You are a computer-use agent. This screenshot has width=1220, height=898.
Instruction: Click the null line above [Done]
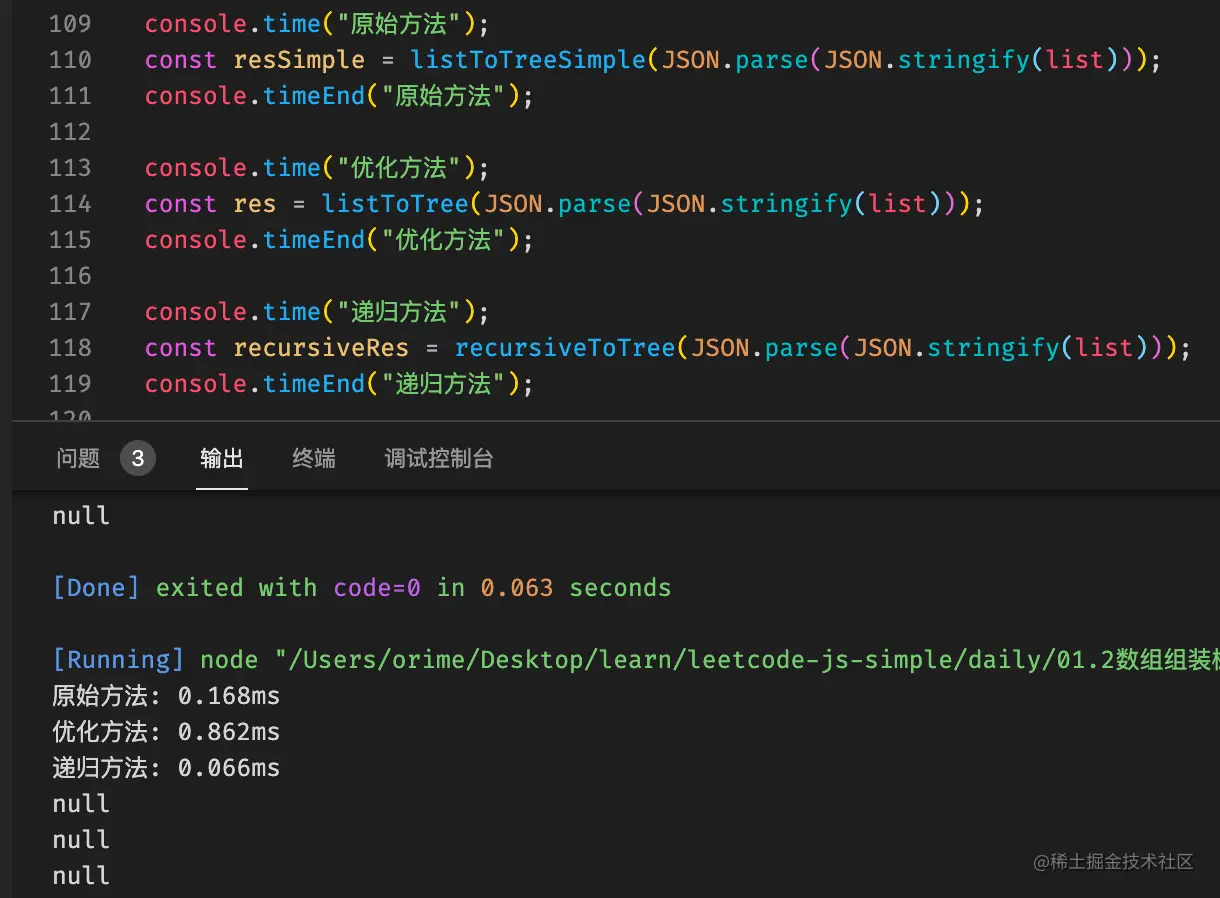coord(81,516)
